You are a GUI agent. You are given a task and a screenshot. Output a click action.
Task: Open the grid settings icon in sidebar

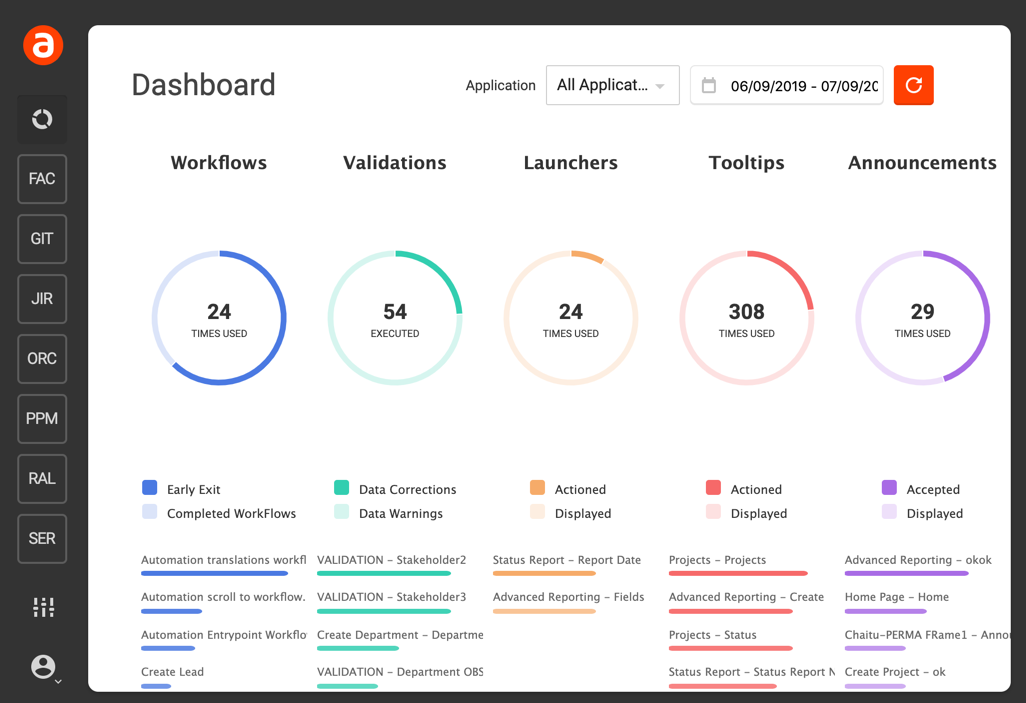[43, 607]
